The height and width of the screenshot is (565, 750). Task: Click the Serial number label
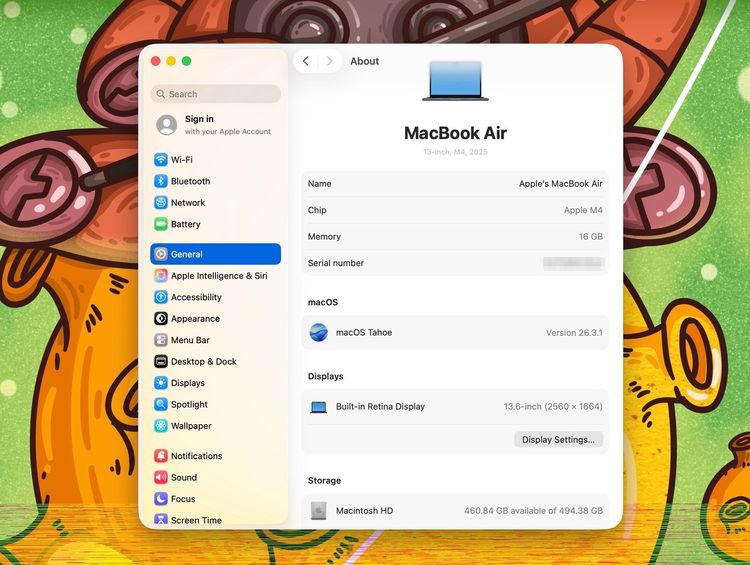(x=336, y=263)
